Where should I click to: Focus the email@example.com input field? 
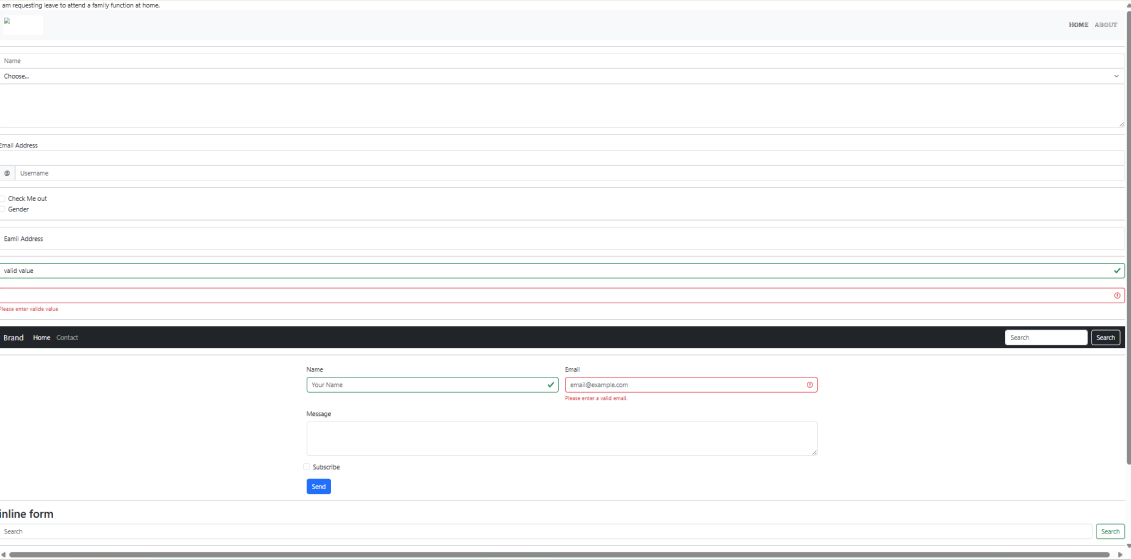691,385
